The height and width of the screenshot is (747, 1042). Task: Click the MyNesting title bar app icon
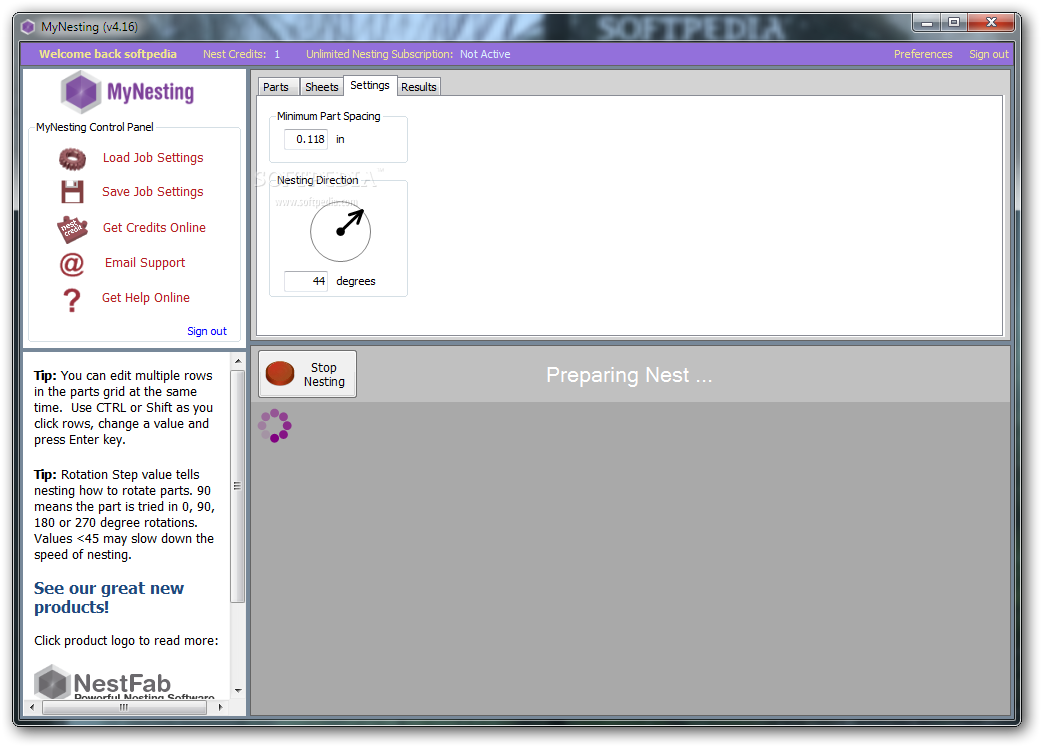point(28,27)
